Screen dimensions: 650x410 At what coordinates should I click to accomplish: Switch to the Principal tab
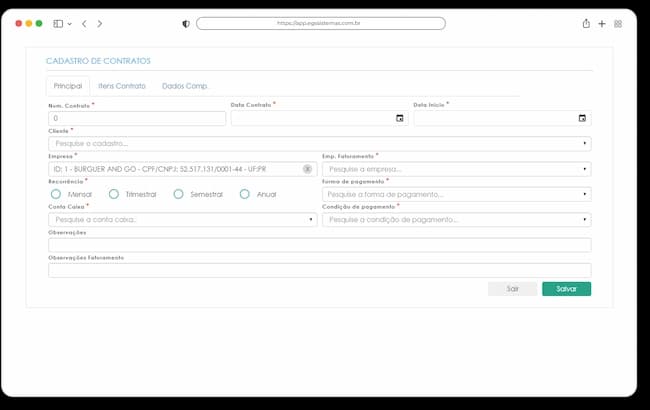[x=68, y=86]
